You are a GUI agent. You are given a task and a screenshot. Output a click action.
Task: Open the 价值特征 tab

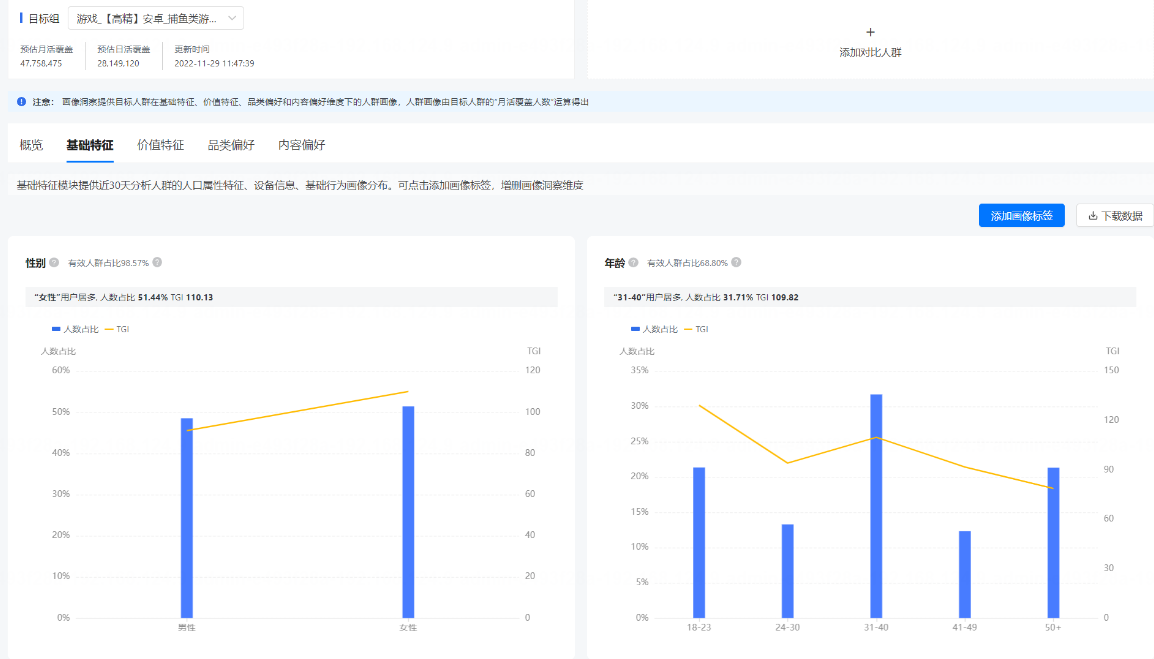[x=160, y=145]
